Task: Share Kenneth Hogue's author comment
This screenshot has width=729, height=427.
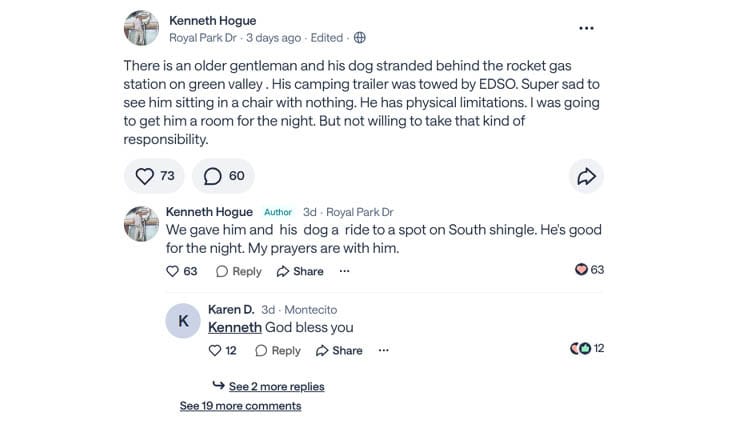Action: (x=300, y=271)
